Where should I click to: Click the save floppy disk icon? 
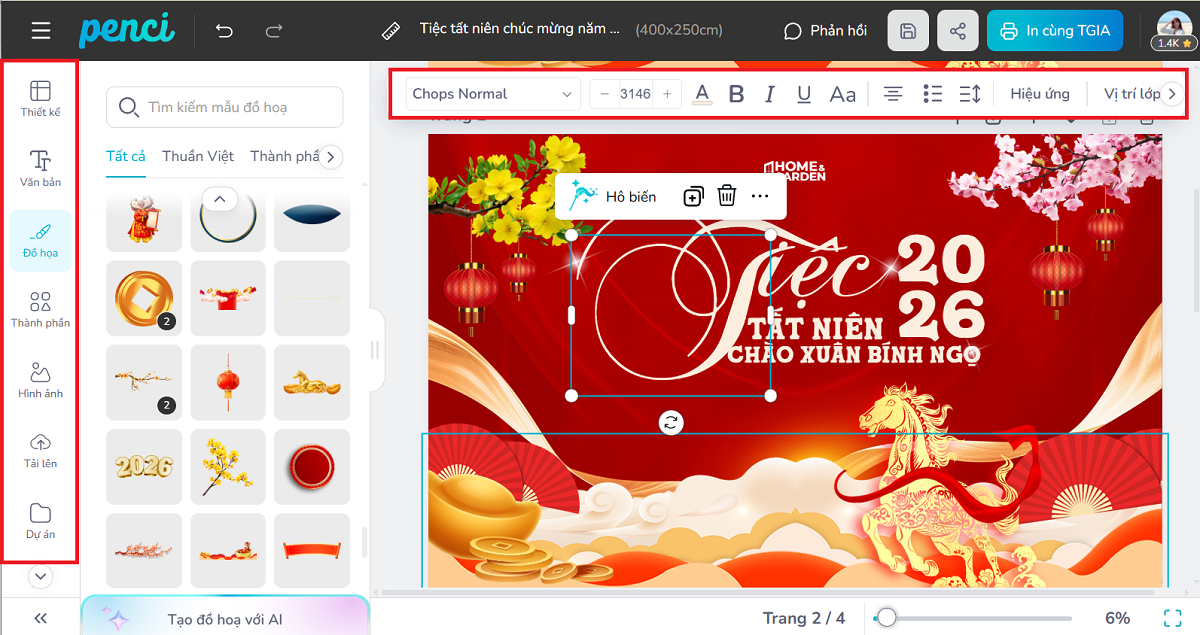click(908, 31)
